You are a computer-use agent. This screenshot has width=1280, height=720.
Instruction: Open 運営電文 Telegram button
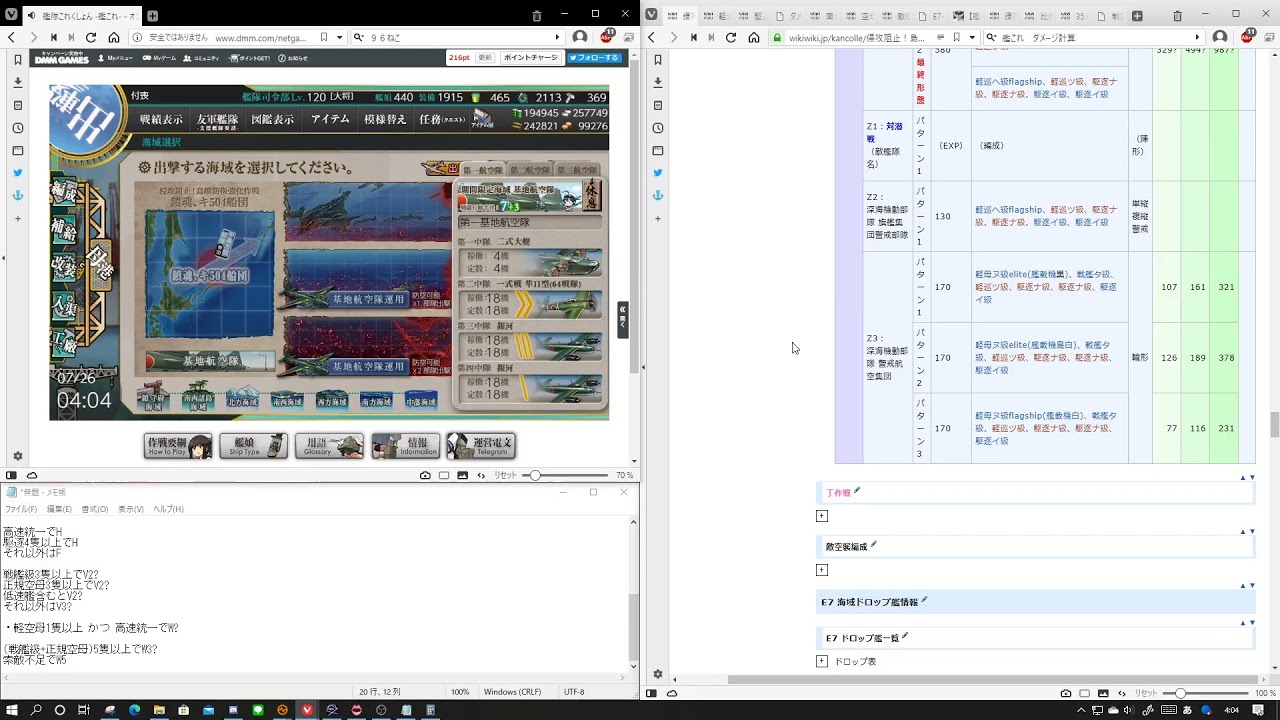(481, 446)
